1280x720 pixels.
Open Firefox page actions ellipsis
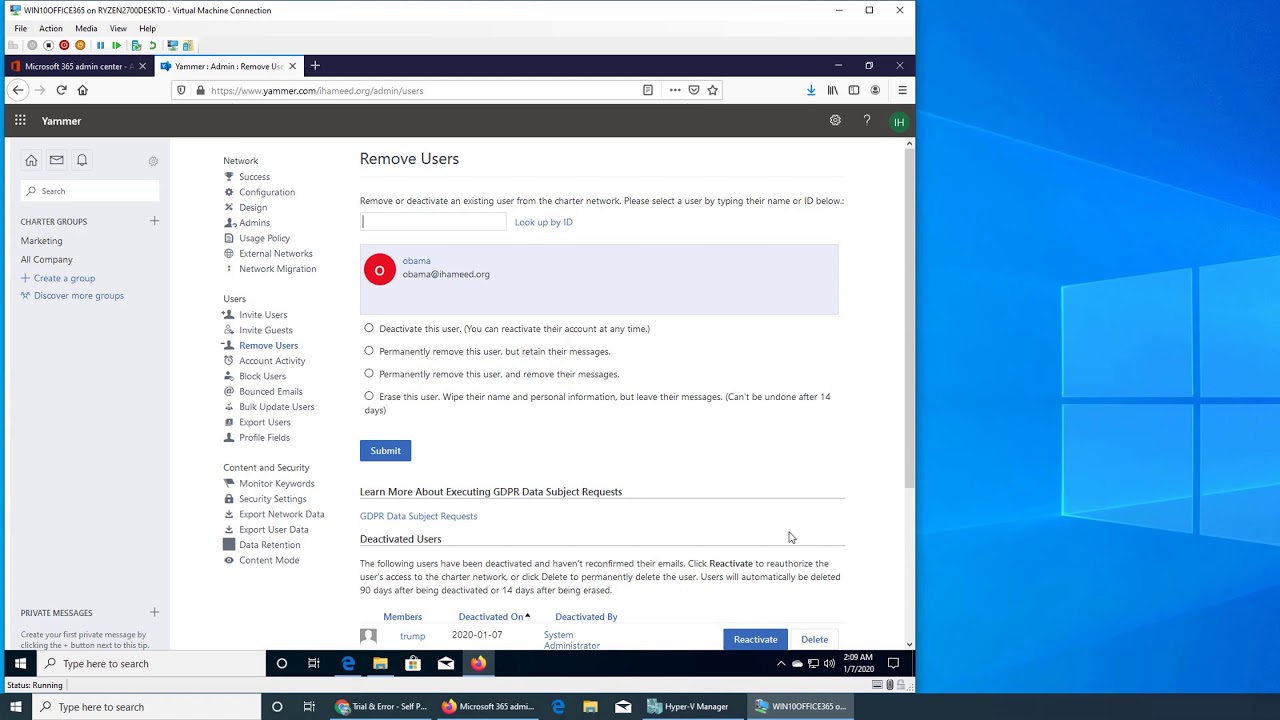point(675,90)
